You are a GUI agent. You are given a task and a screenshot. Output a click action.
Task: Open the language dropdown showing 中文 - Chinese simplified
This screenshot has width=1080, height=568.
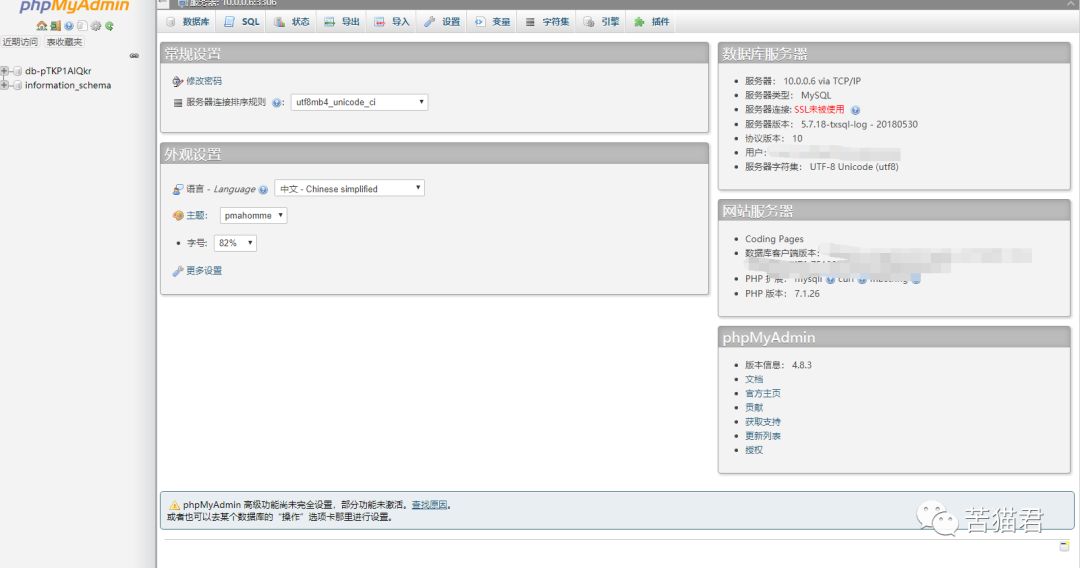[x=349, y=188]
